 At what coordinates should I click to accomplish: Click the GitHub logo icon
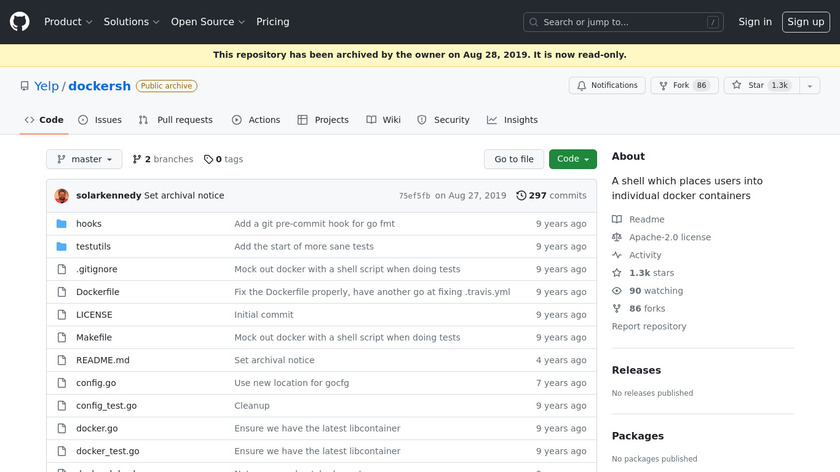[x=20, y=22]
